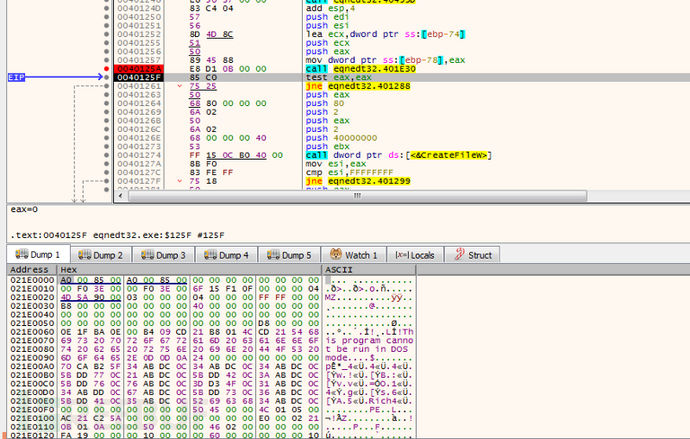Switch to the Dump 1 tab
Viewport: 690px width, 439px height.
(x=38, y=255)
